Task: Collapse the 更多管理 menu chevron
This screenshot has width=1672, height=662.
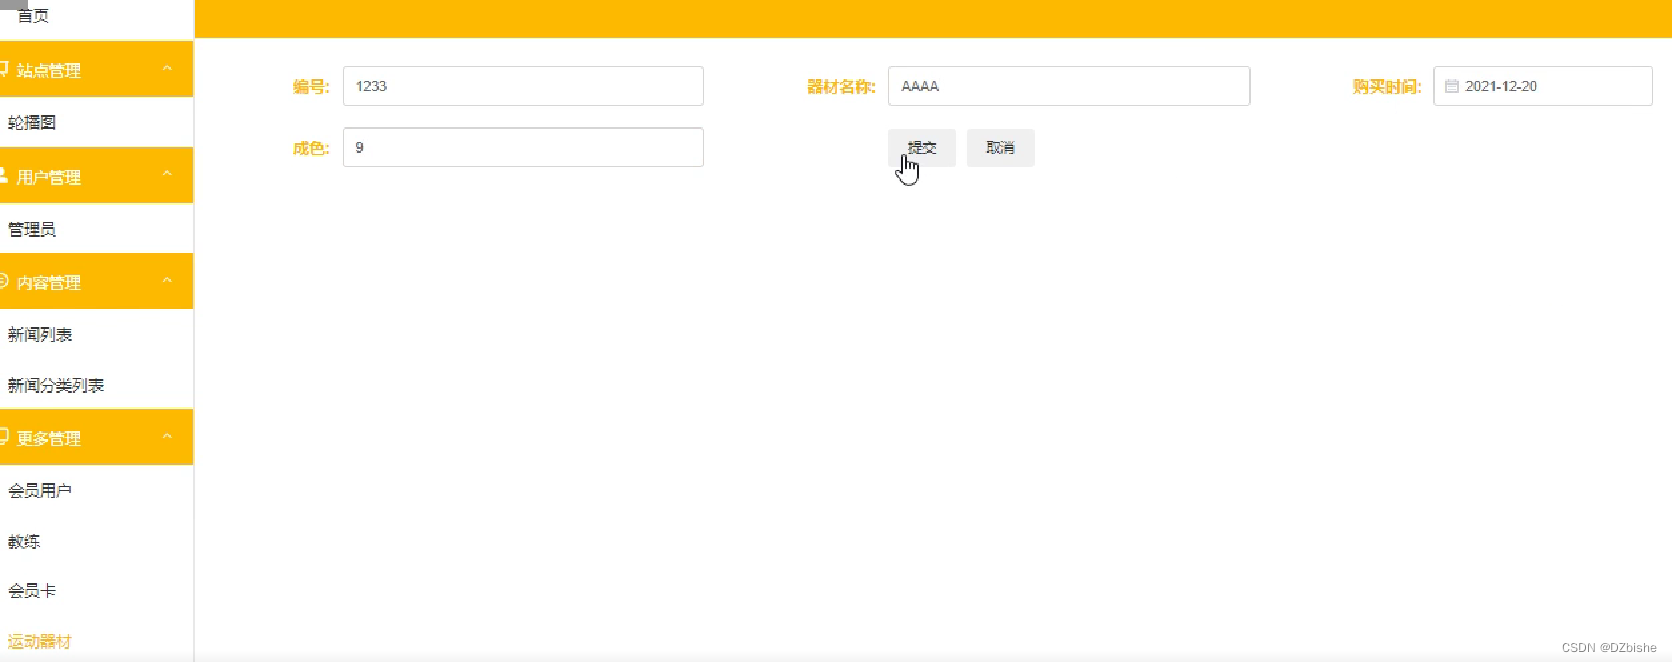Action: (x=167, y=437)
